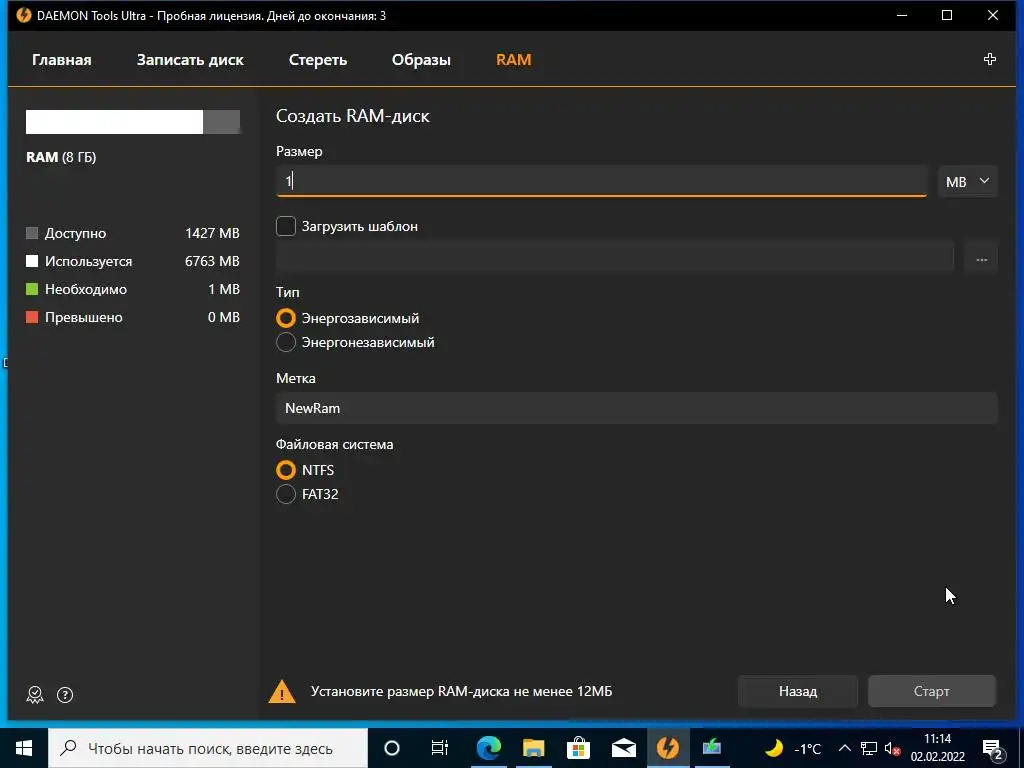Screen dimensions: 1024x768
Task: Click the 1427 MB available value
Action: 212,233
